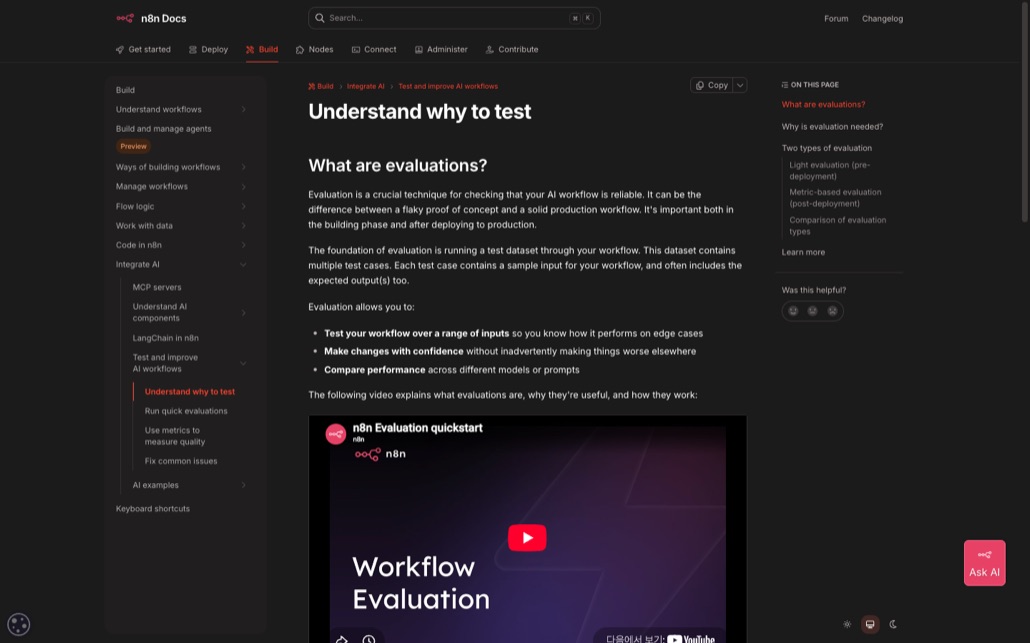Open MCP servers sidebar item
The height and width of the screenshot is (643, 1030).
pyautogui.click(x=157, y=288)
